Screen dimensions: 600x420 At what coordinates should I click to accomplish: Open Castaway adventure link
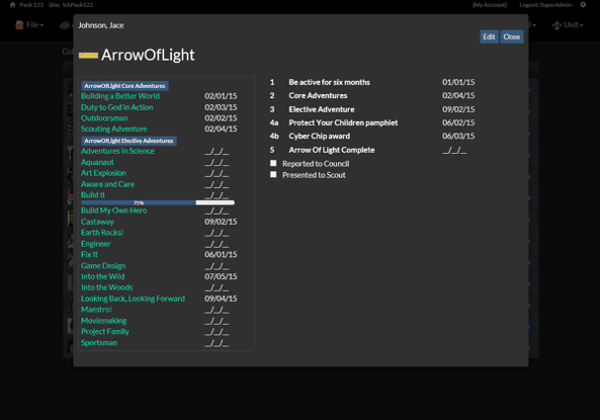97,222
